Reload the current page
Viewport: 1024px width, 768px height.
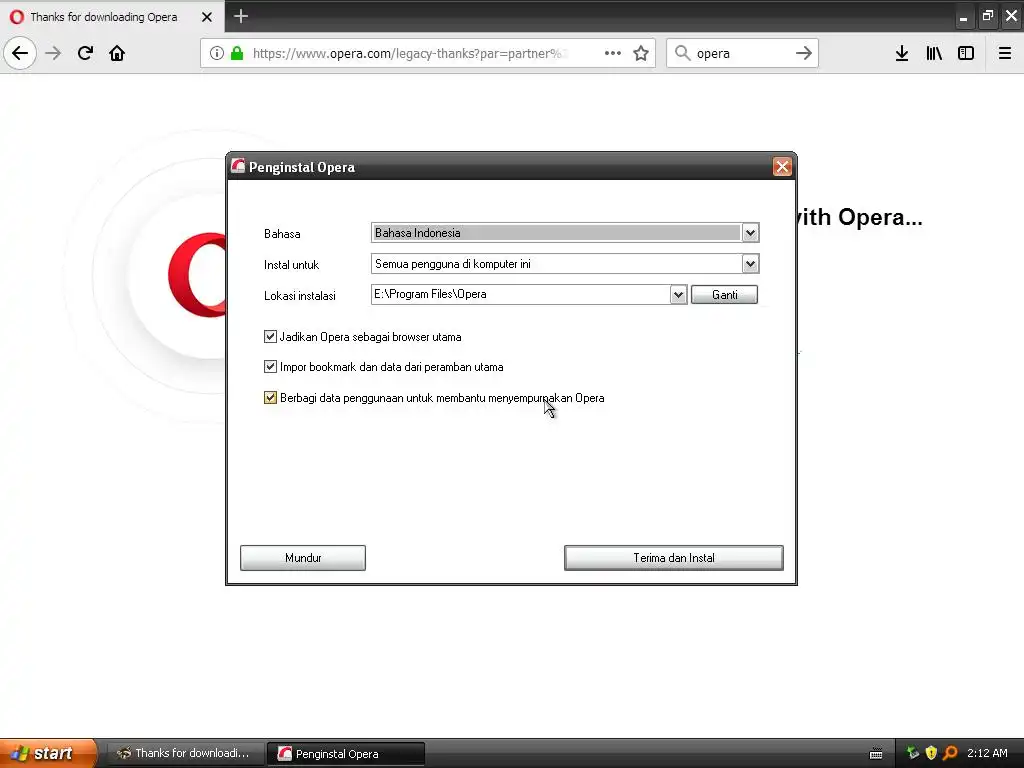[86, 53]
